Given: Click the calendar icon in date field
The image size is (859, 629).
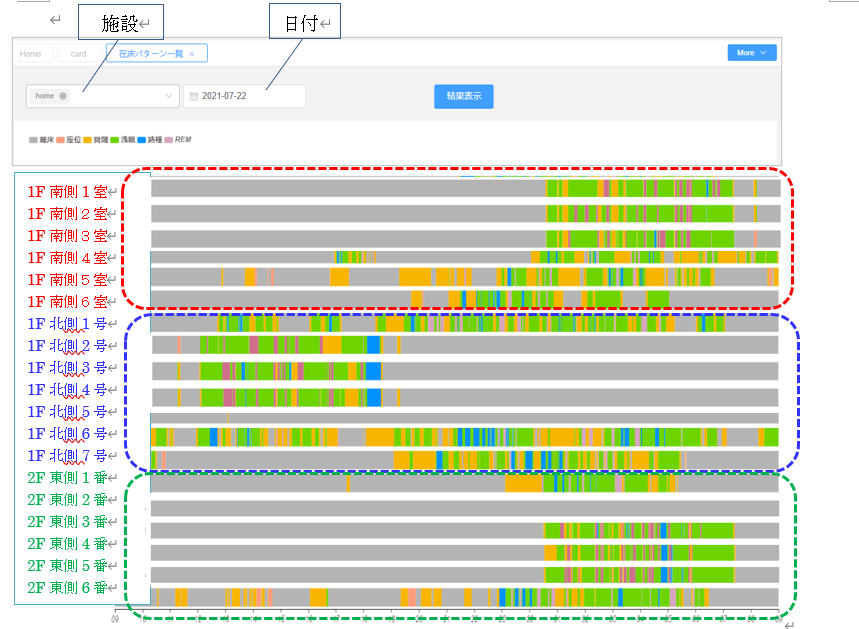Looking at the screenshot, I should click(194, 96).
